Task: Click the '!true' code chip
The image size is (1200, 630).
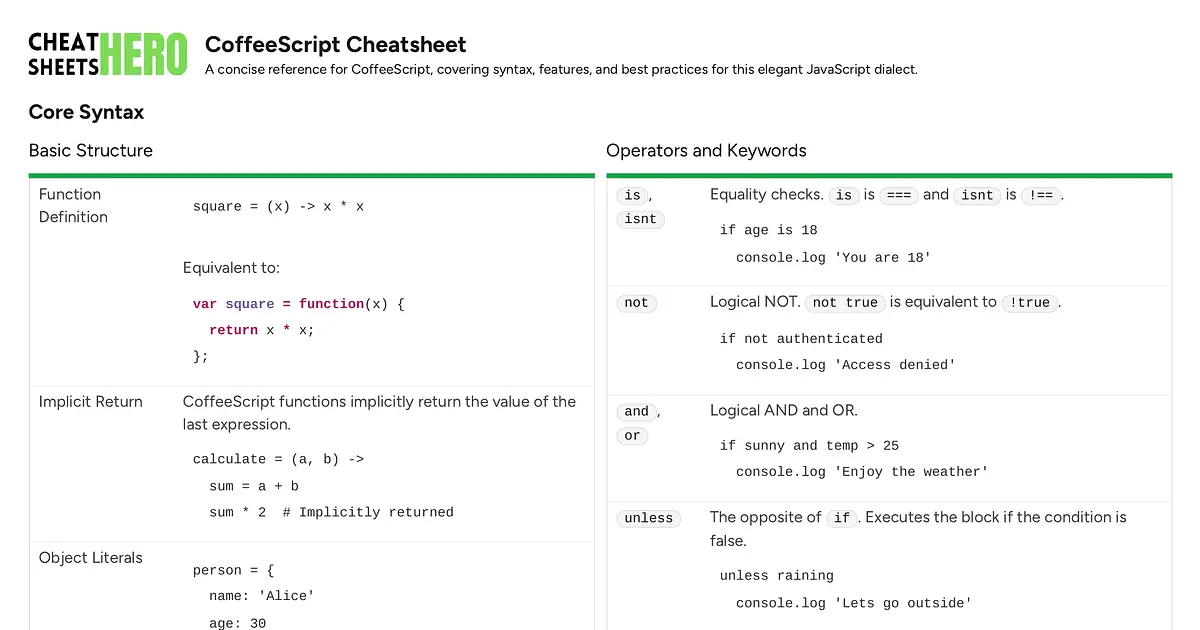Action: click(1030, 303)
